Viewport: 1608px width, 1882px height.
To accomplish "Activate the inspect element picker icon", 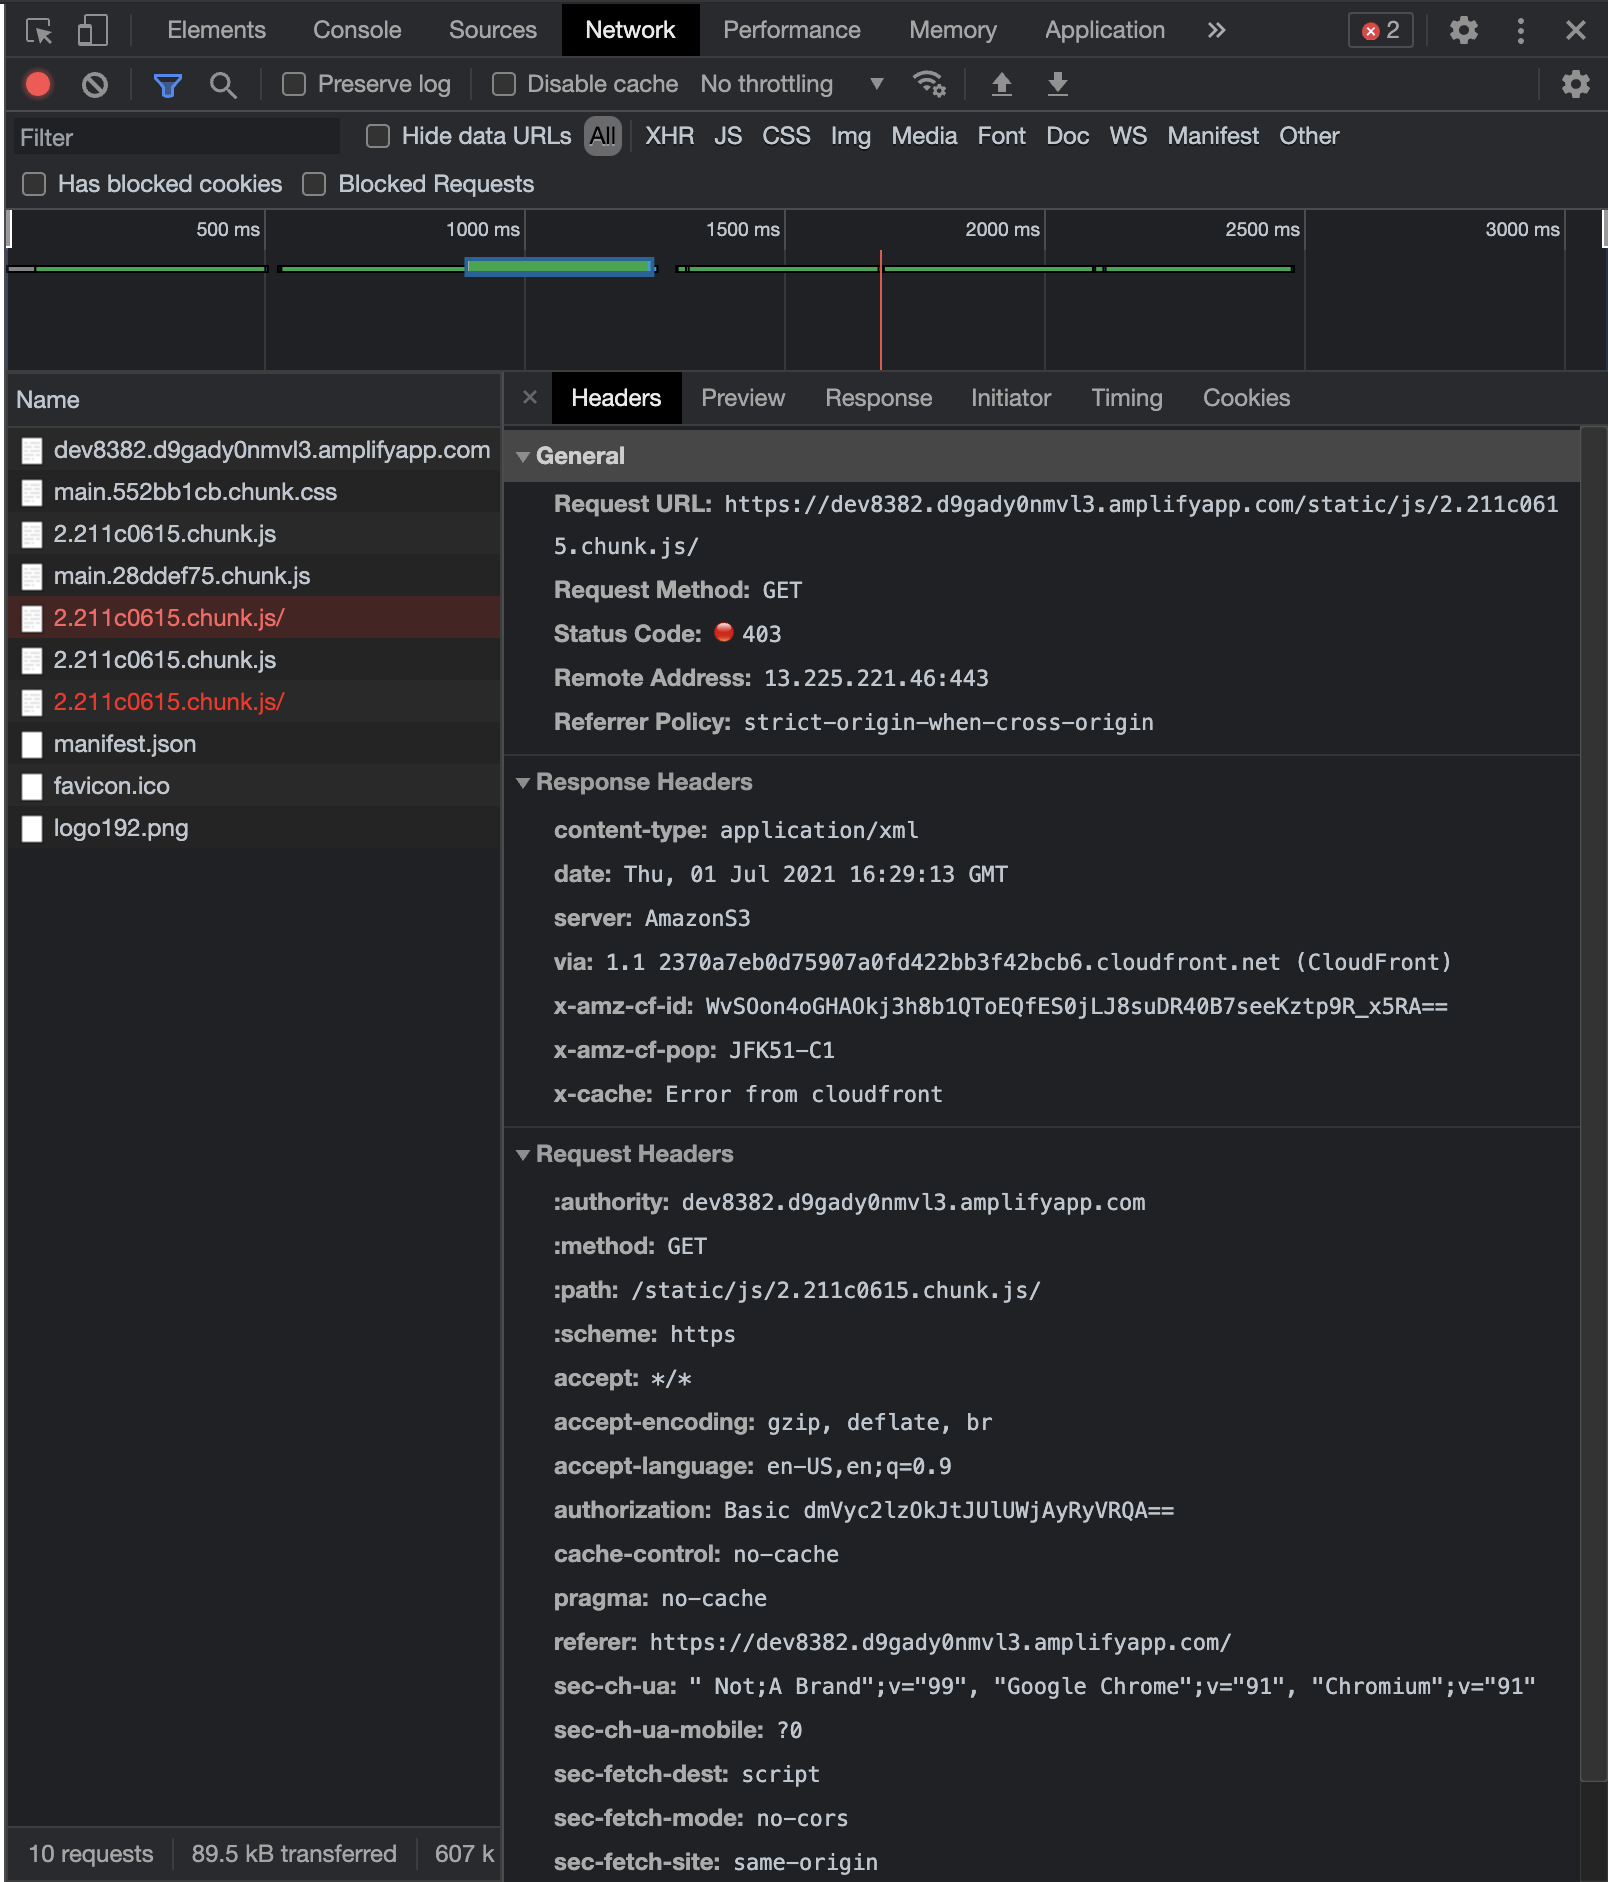I will pos(39,31).
